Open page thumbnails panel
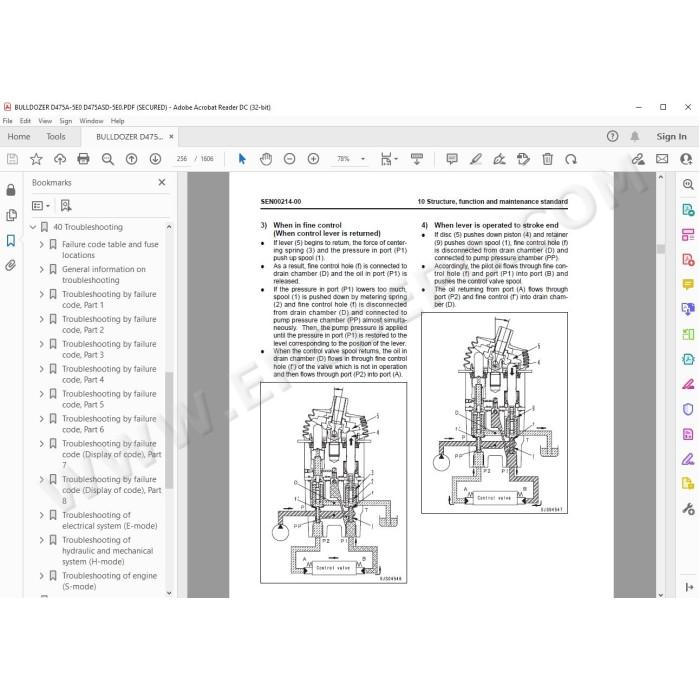Viewport: 700px width, 700px height. (11, 216)
